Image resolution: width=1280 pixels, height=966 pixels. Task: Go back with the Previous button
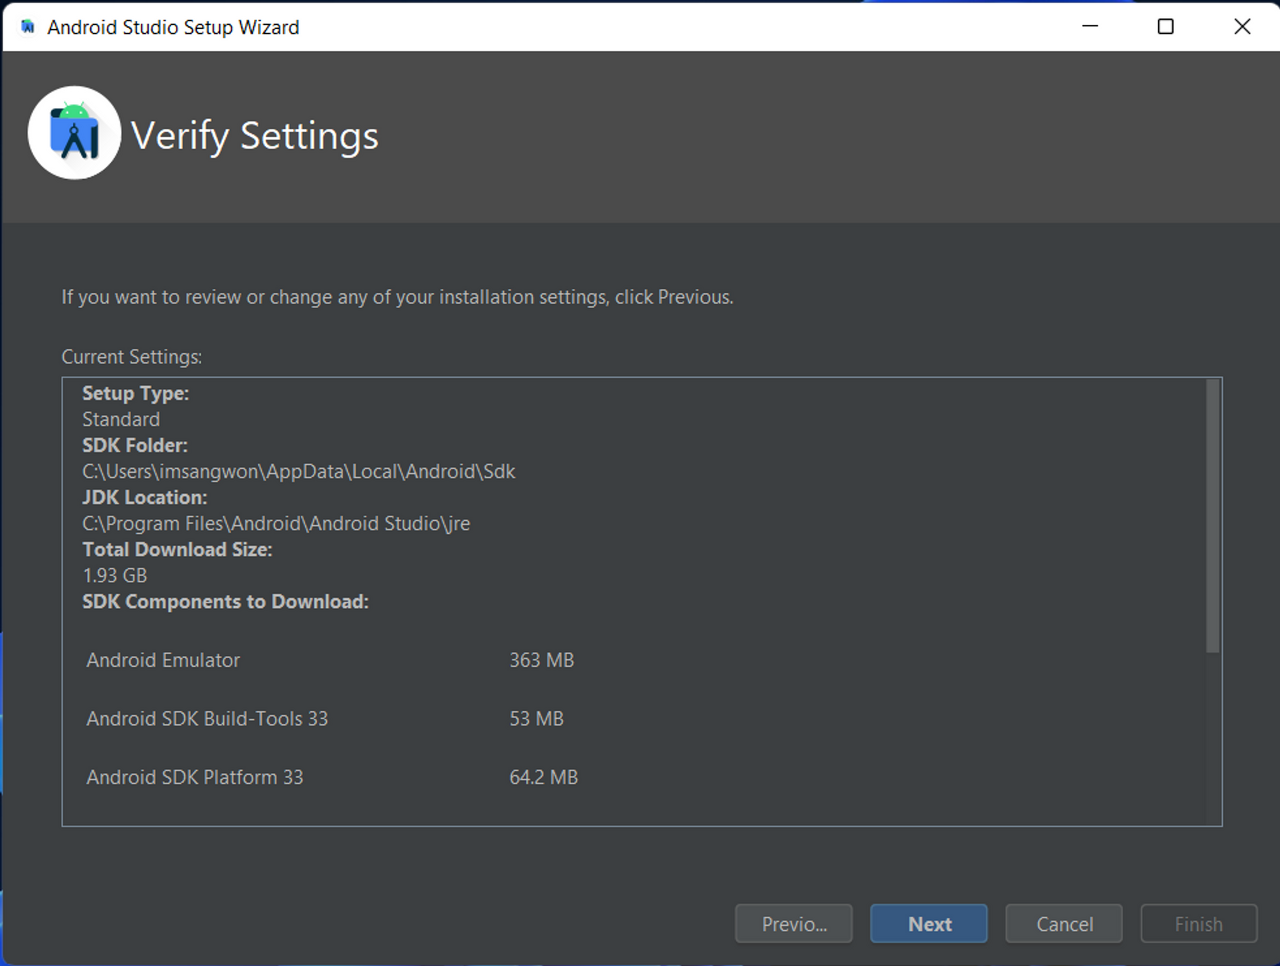point(794,924)
